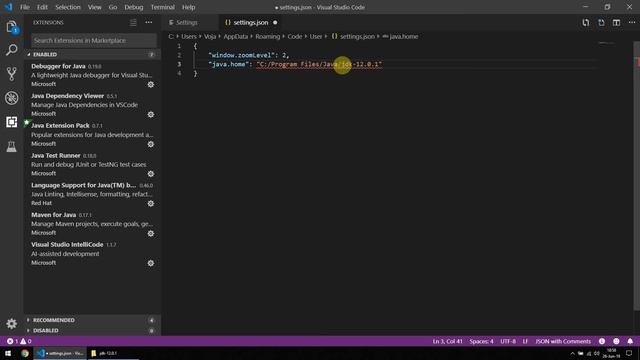Click the java.home path string value
The image size is (640, 360).
pos(319,64)
